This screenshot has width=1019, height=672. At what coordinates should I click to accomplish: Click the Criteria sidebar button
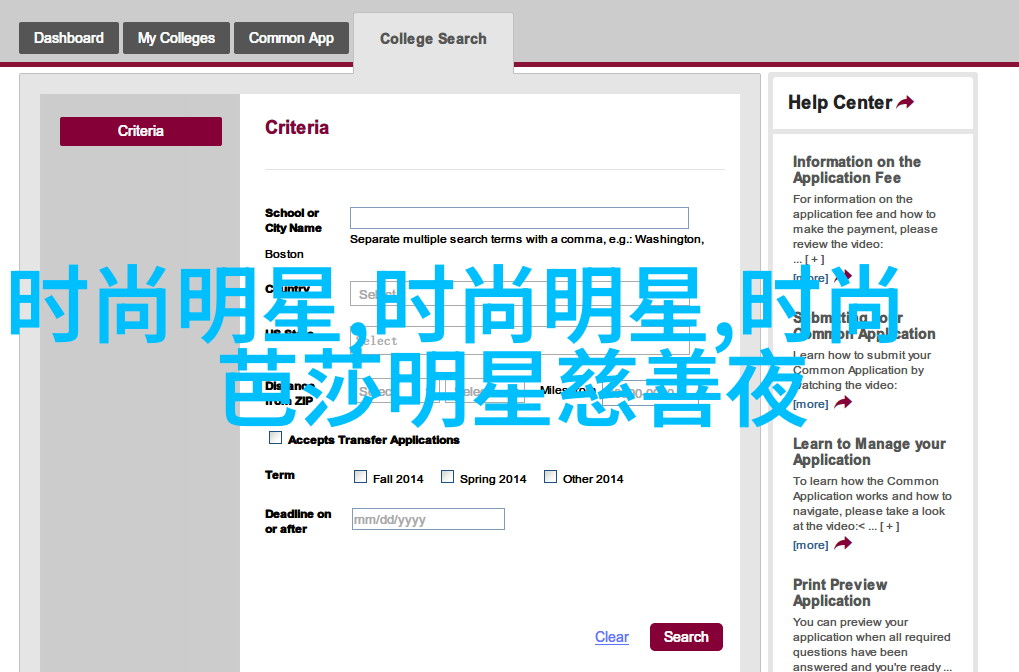[141, 131]
